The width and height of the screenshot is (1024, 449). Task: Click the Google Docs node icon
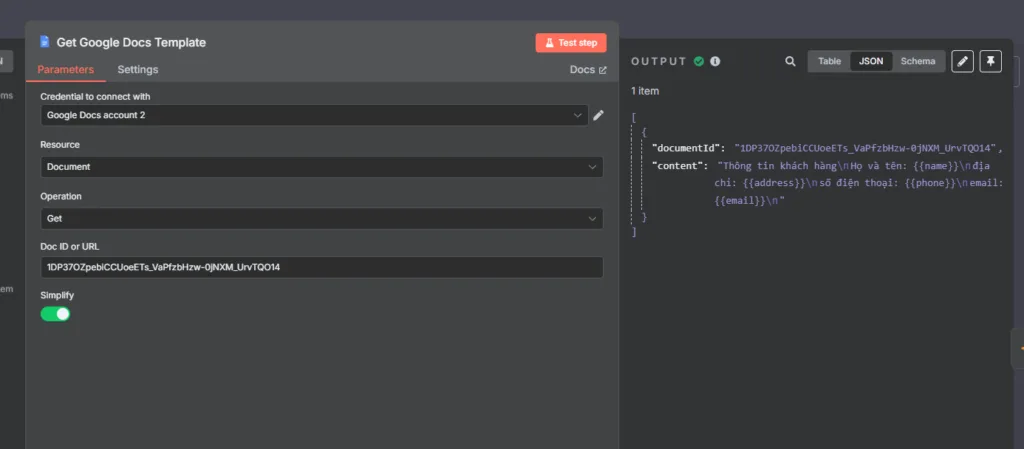point(44,42)
